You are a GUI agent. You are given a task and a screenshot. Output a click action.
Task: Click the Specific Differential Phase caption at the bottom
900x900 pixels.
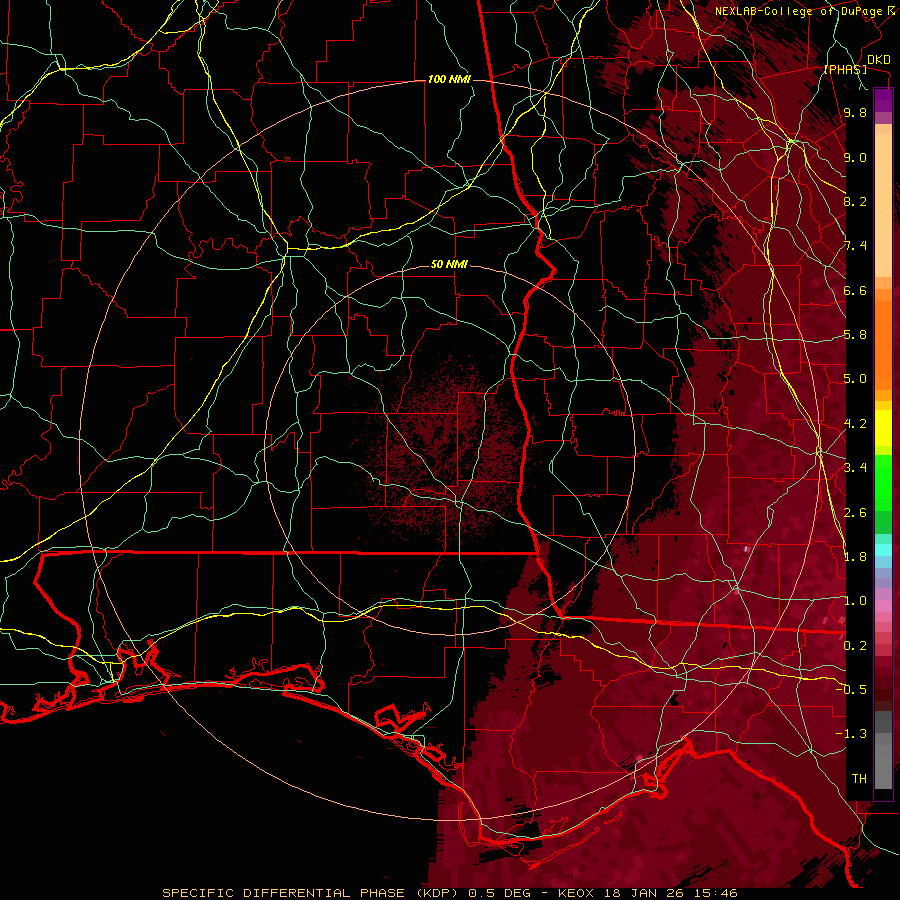pyautogui.click(x=450, y=893)
